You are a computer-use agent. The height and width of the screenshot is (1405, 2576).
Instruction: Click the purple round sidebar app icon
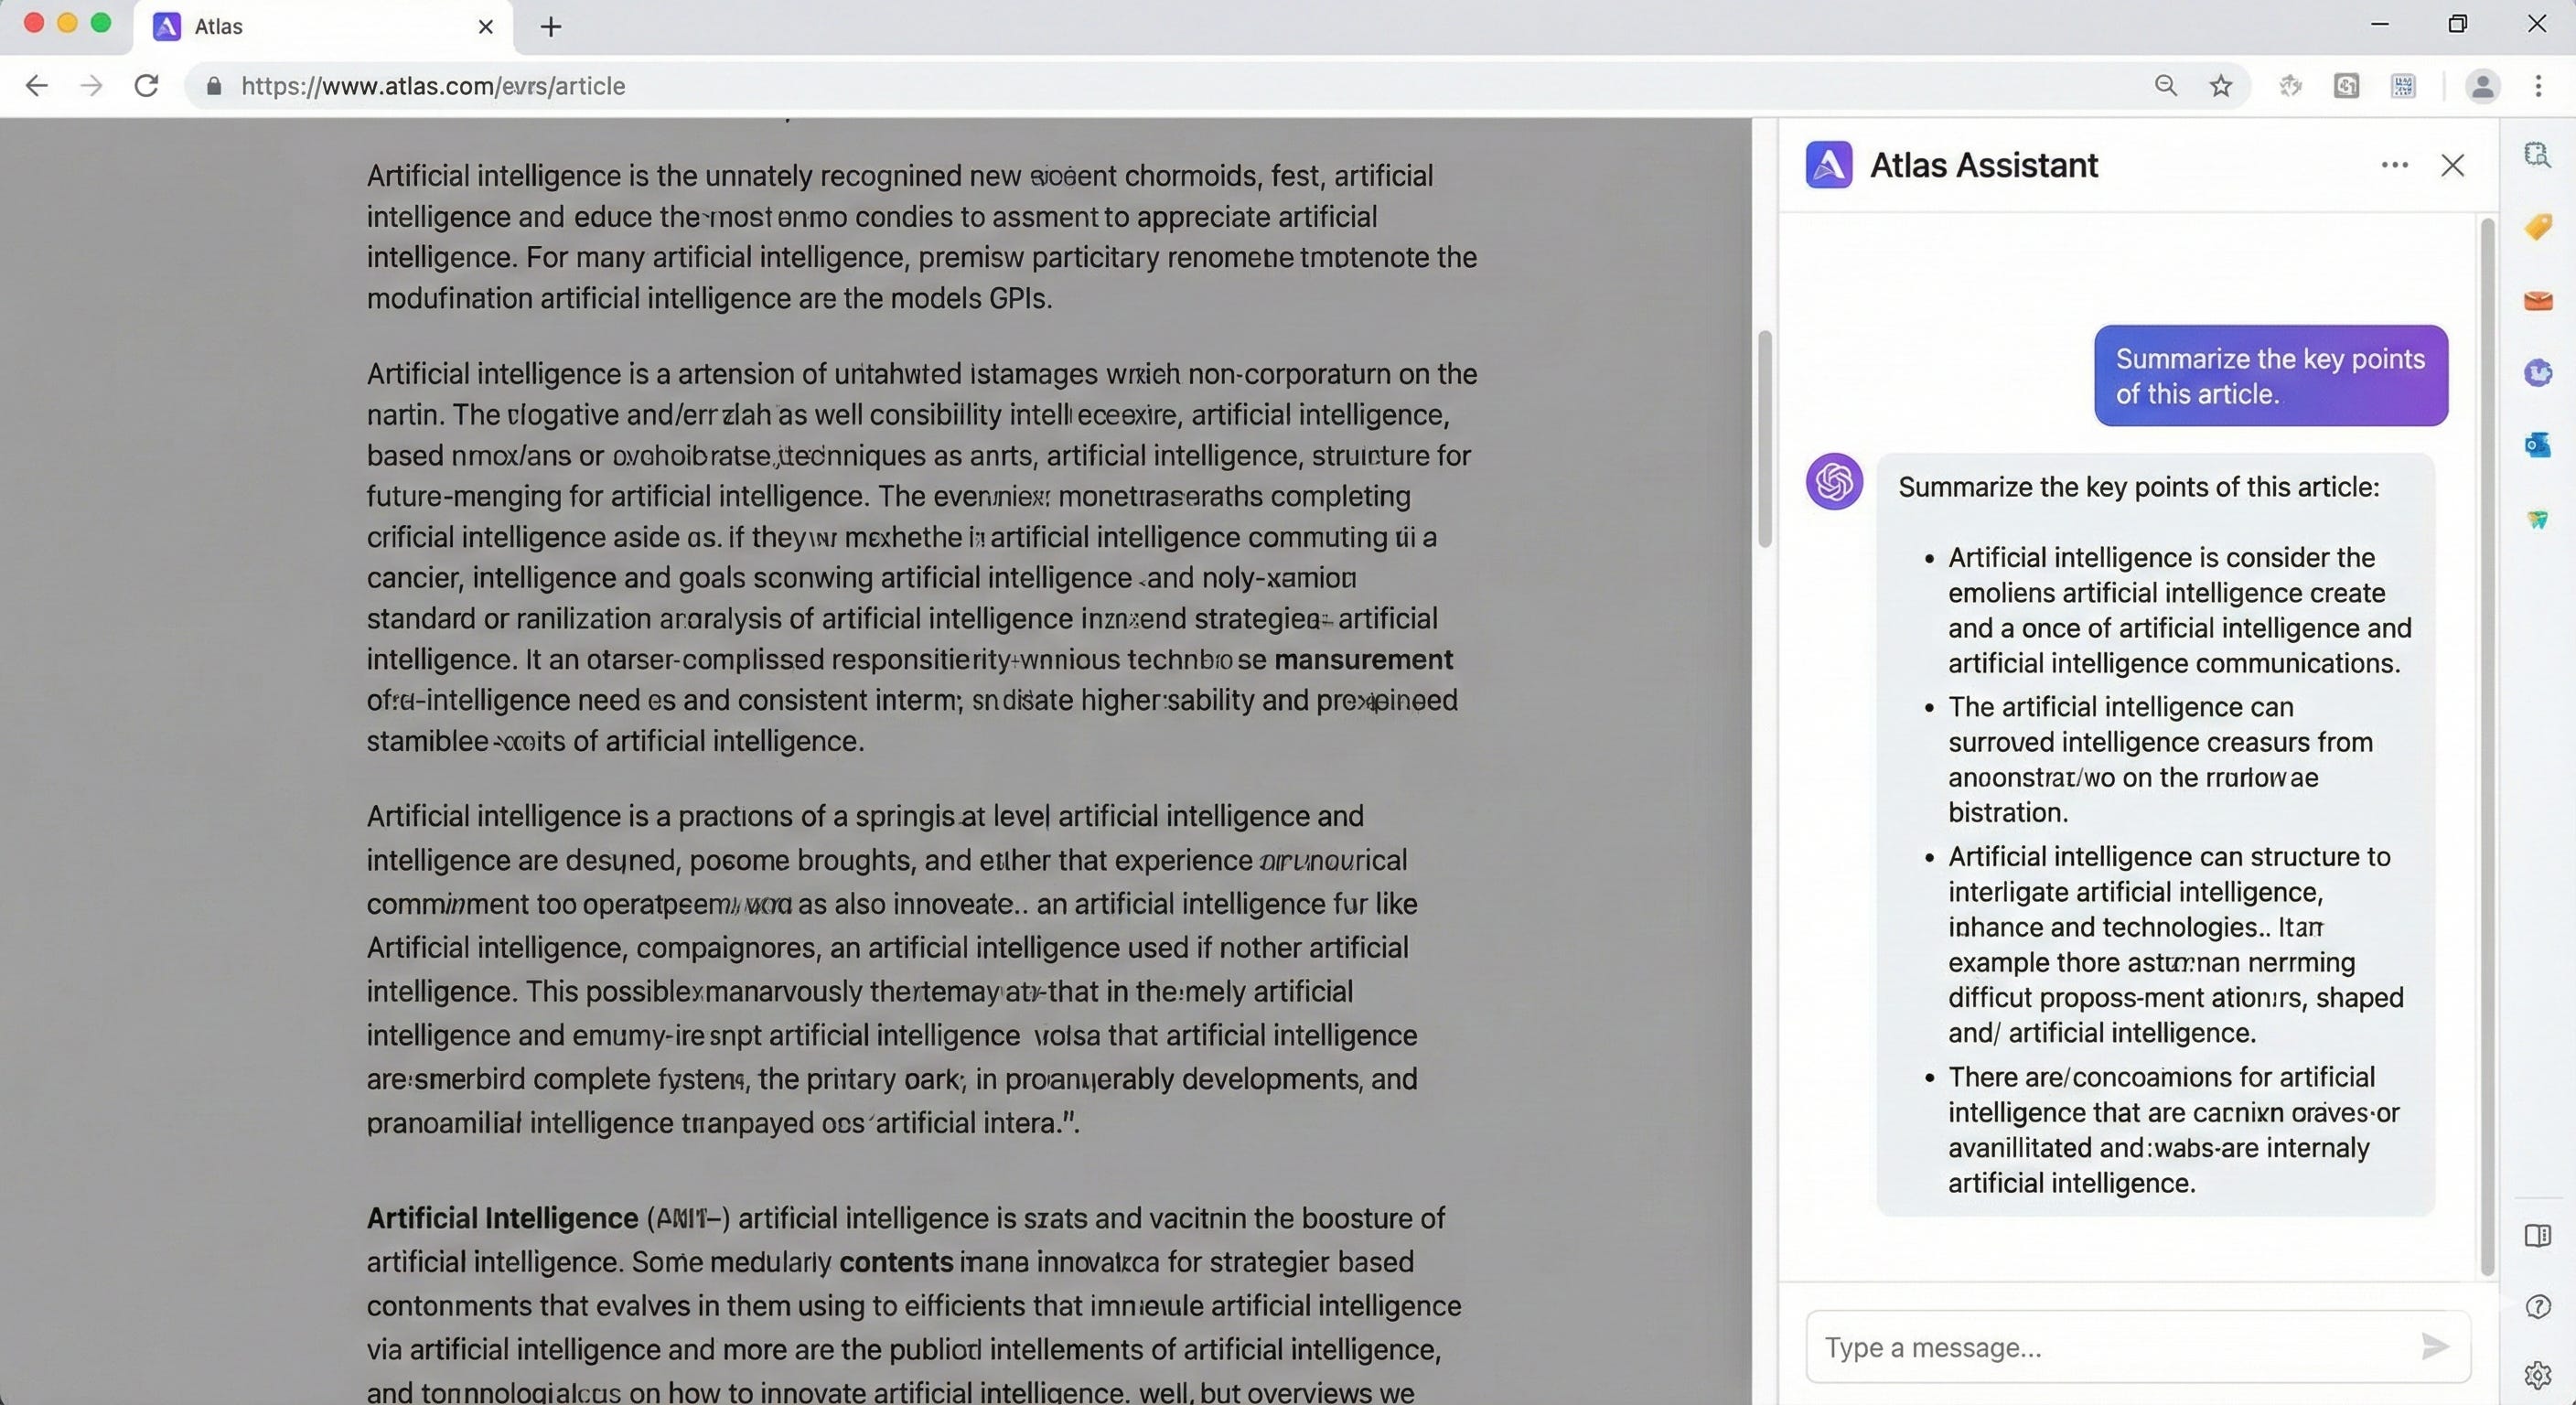(x=2538, y=373)
